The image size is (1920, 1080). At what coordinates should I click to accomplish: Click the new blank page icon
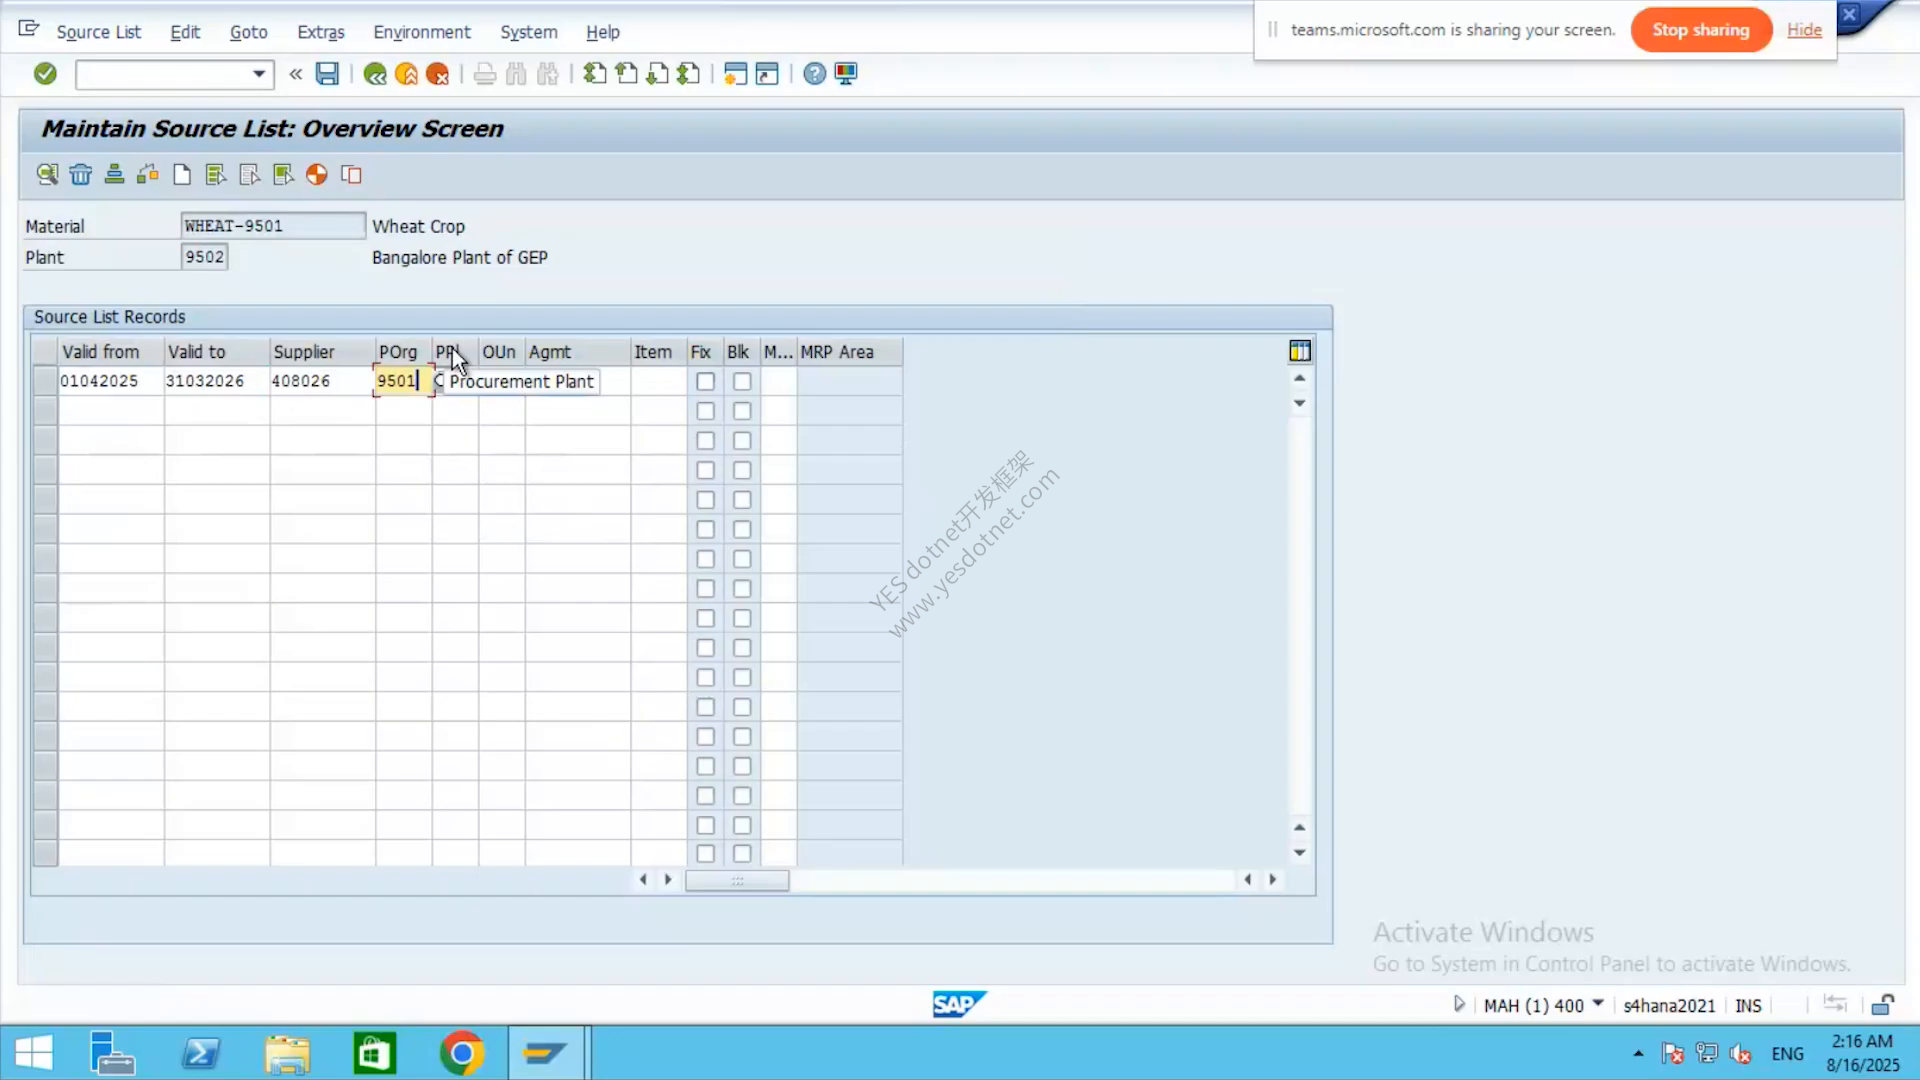coord(182,175)
